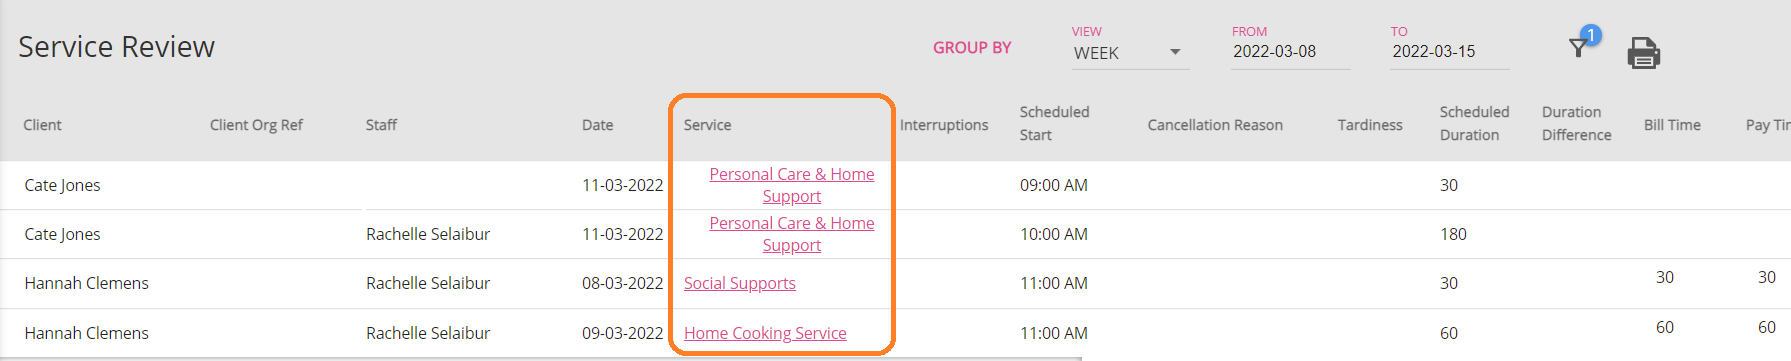Open the Home Cooking Service link

(x=765, y=333)
